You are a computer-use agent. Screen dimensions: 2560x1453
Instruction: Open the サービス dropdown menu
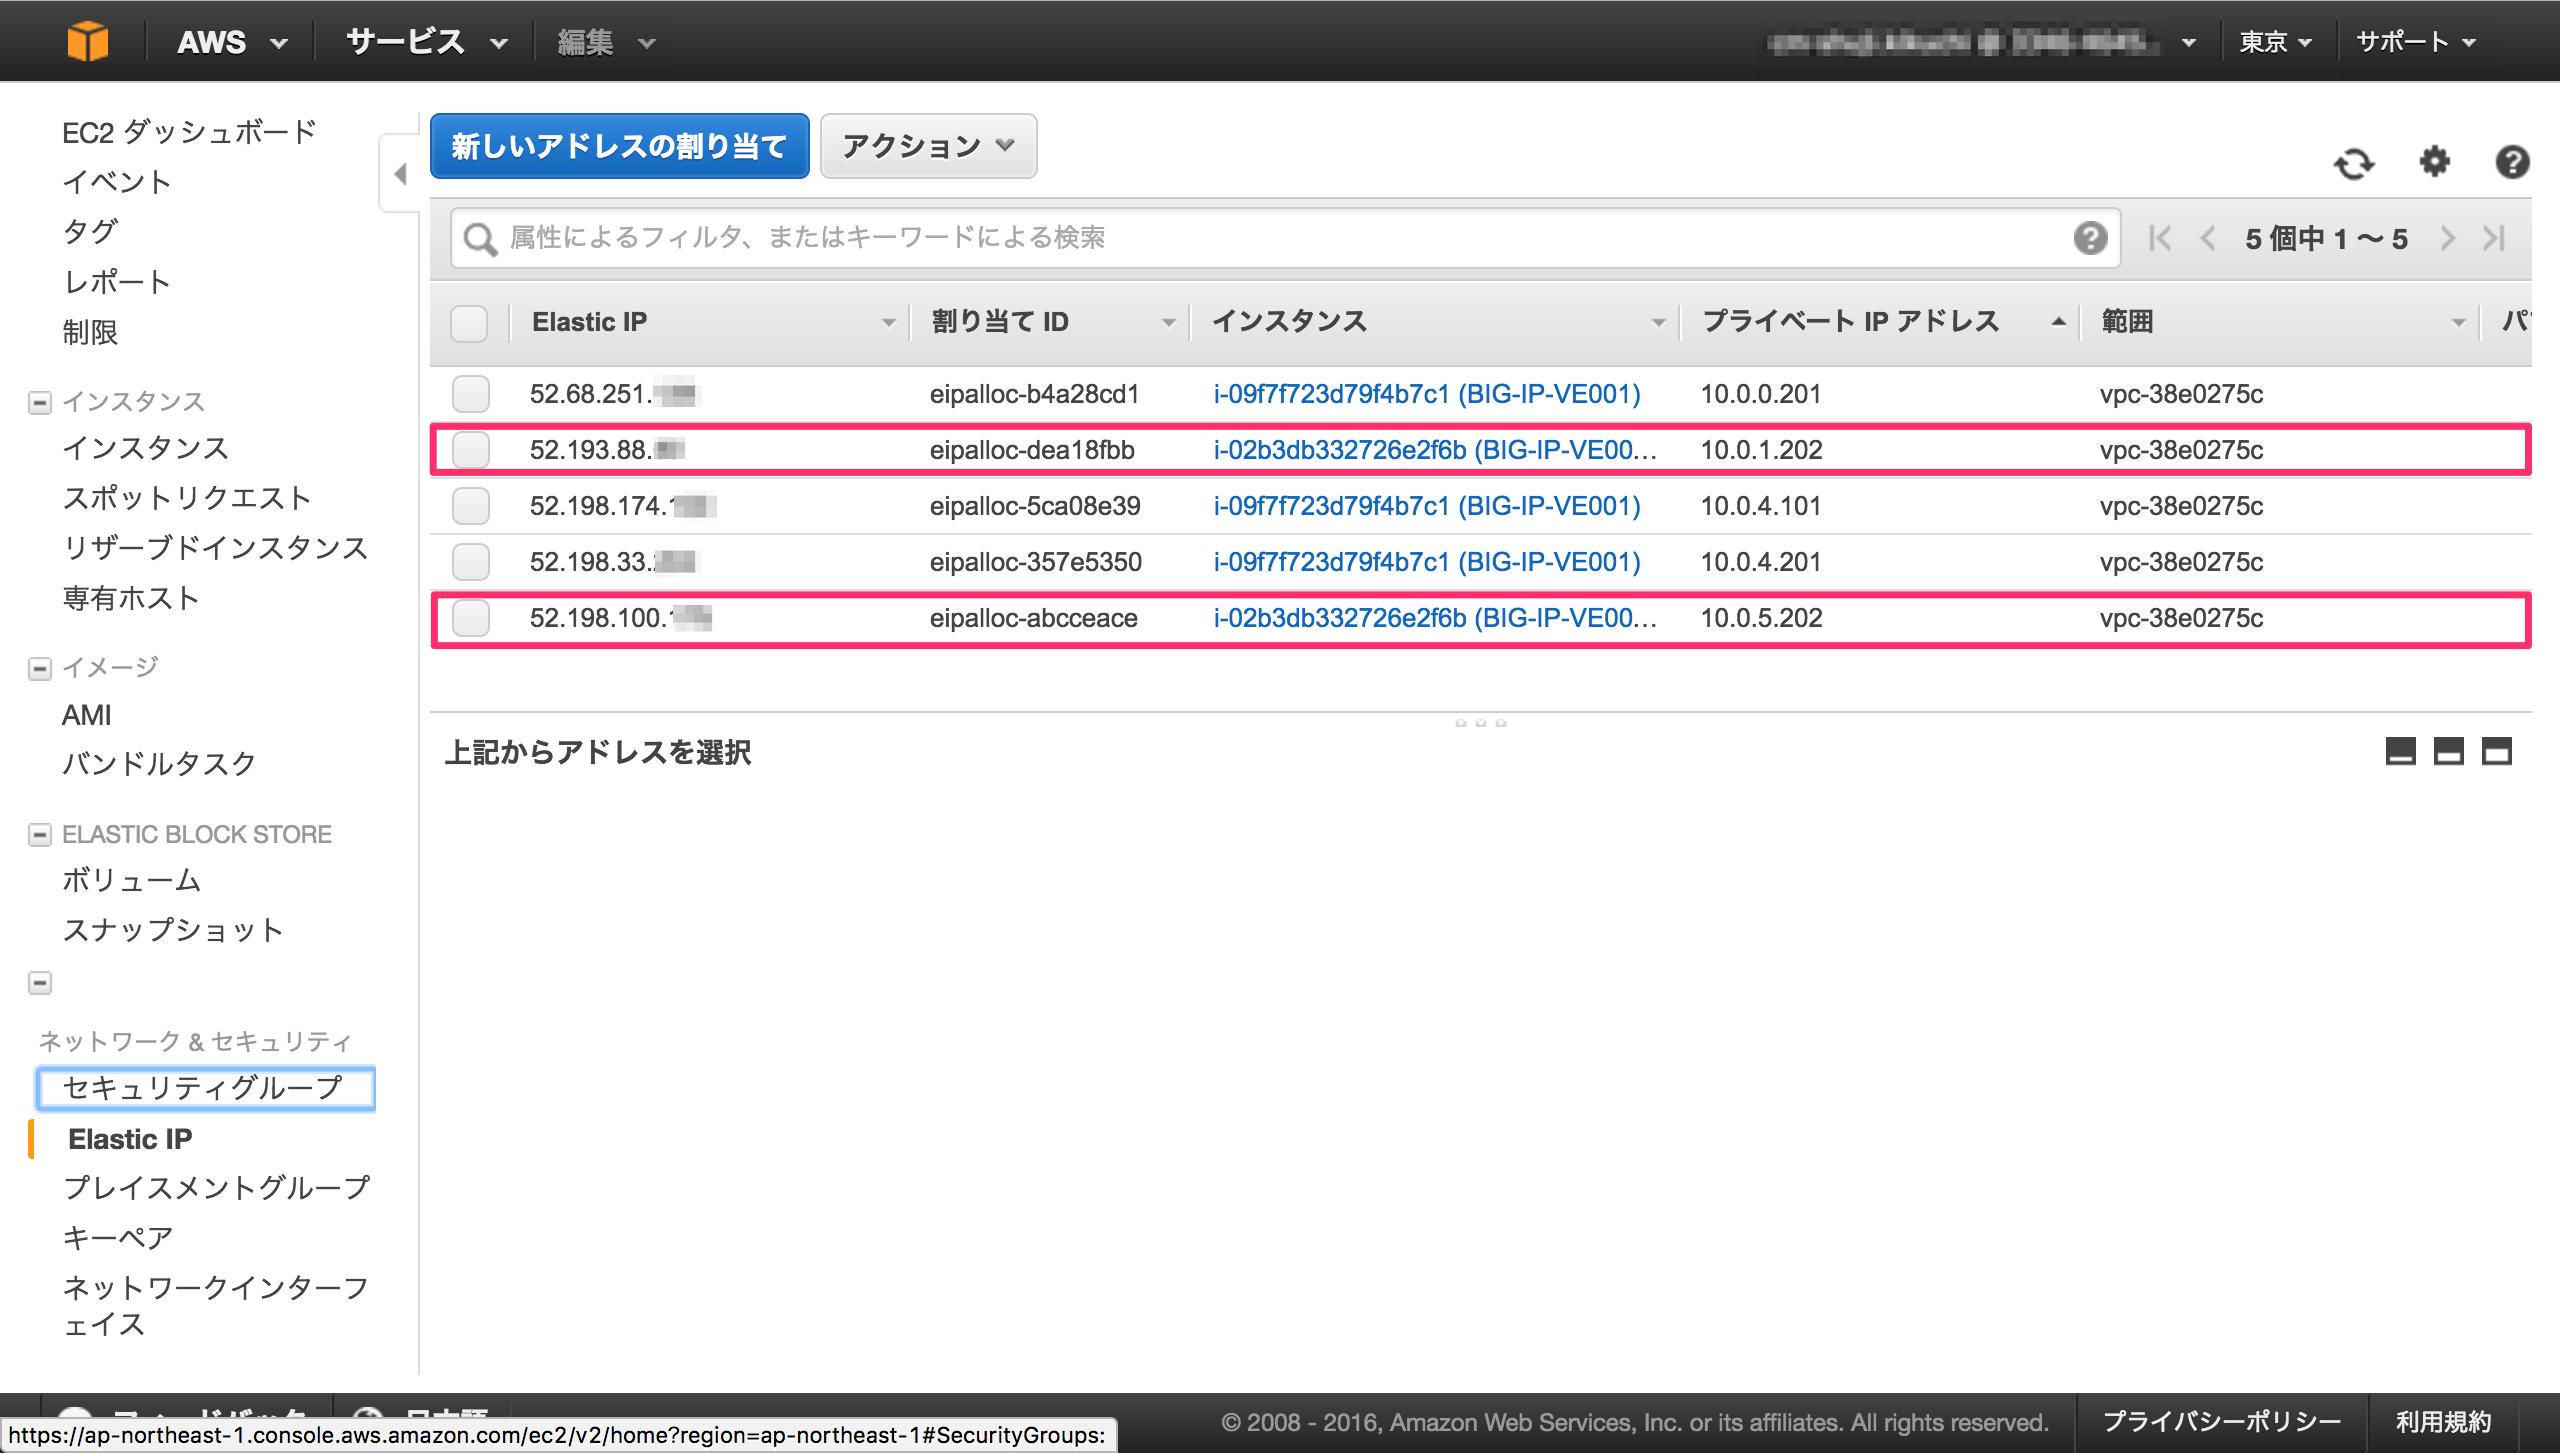pos(427,42)
